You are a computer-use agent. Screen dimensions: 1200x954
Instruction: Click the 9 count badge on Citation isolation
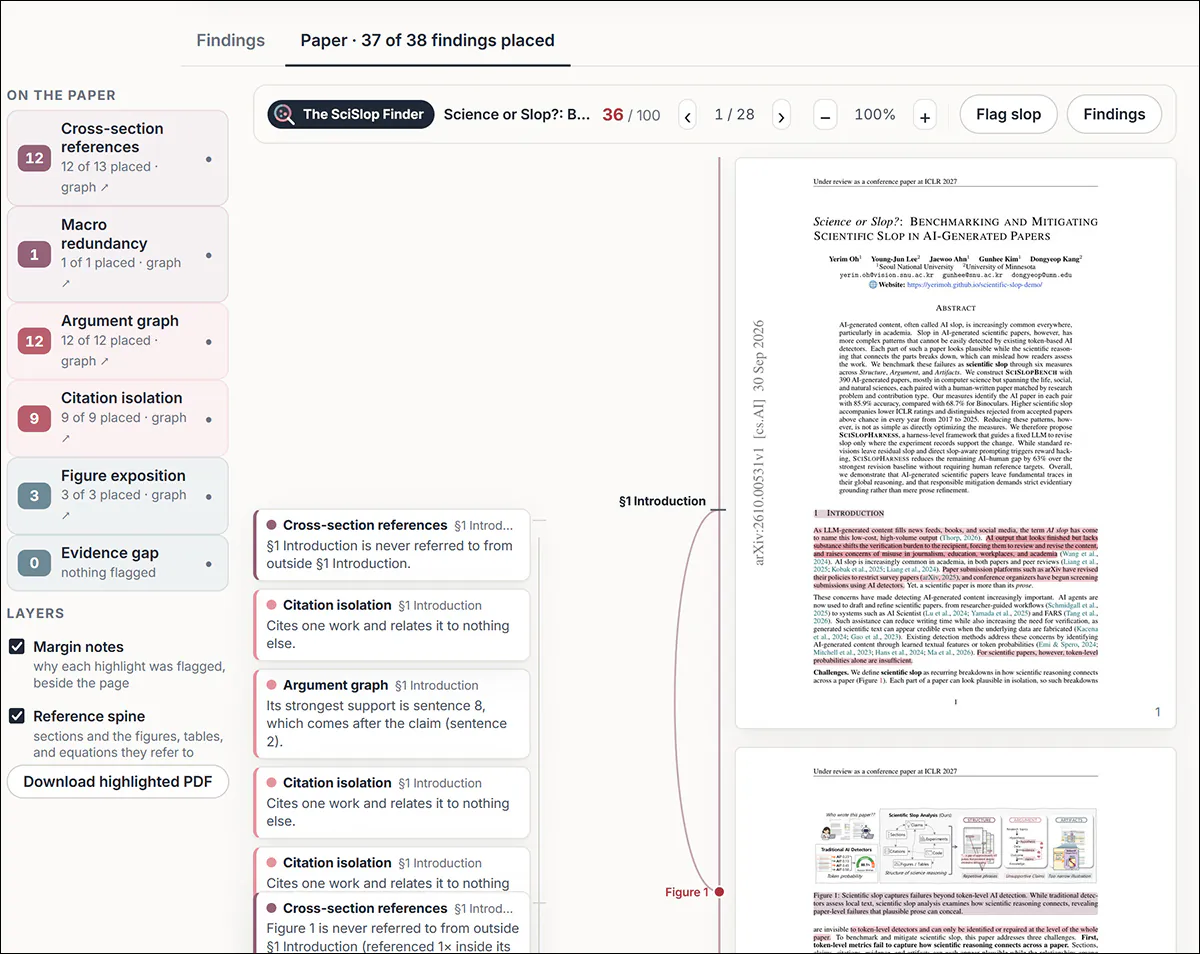pyautogui.click(x=34, y=418)
